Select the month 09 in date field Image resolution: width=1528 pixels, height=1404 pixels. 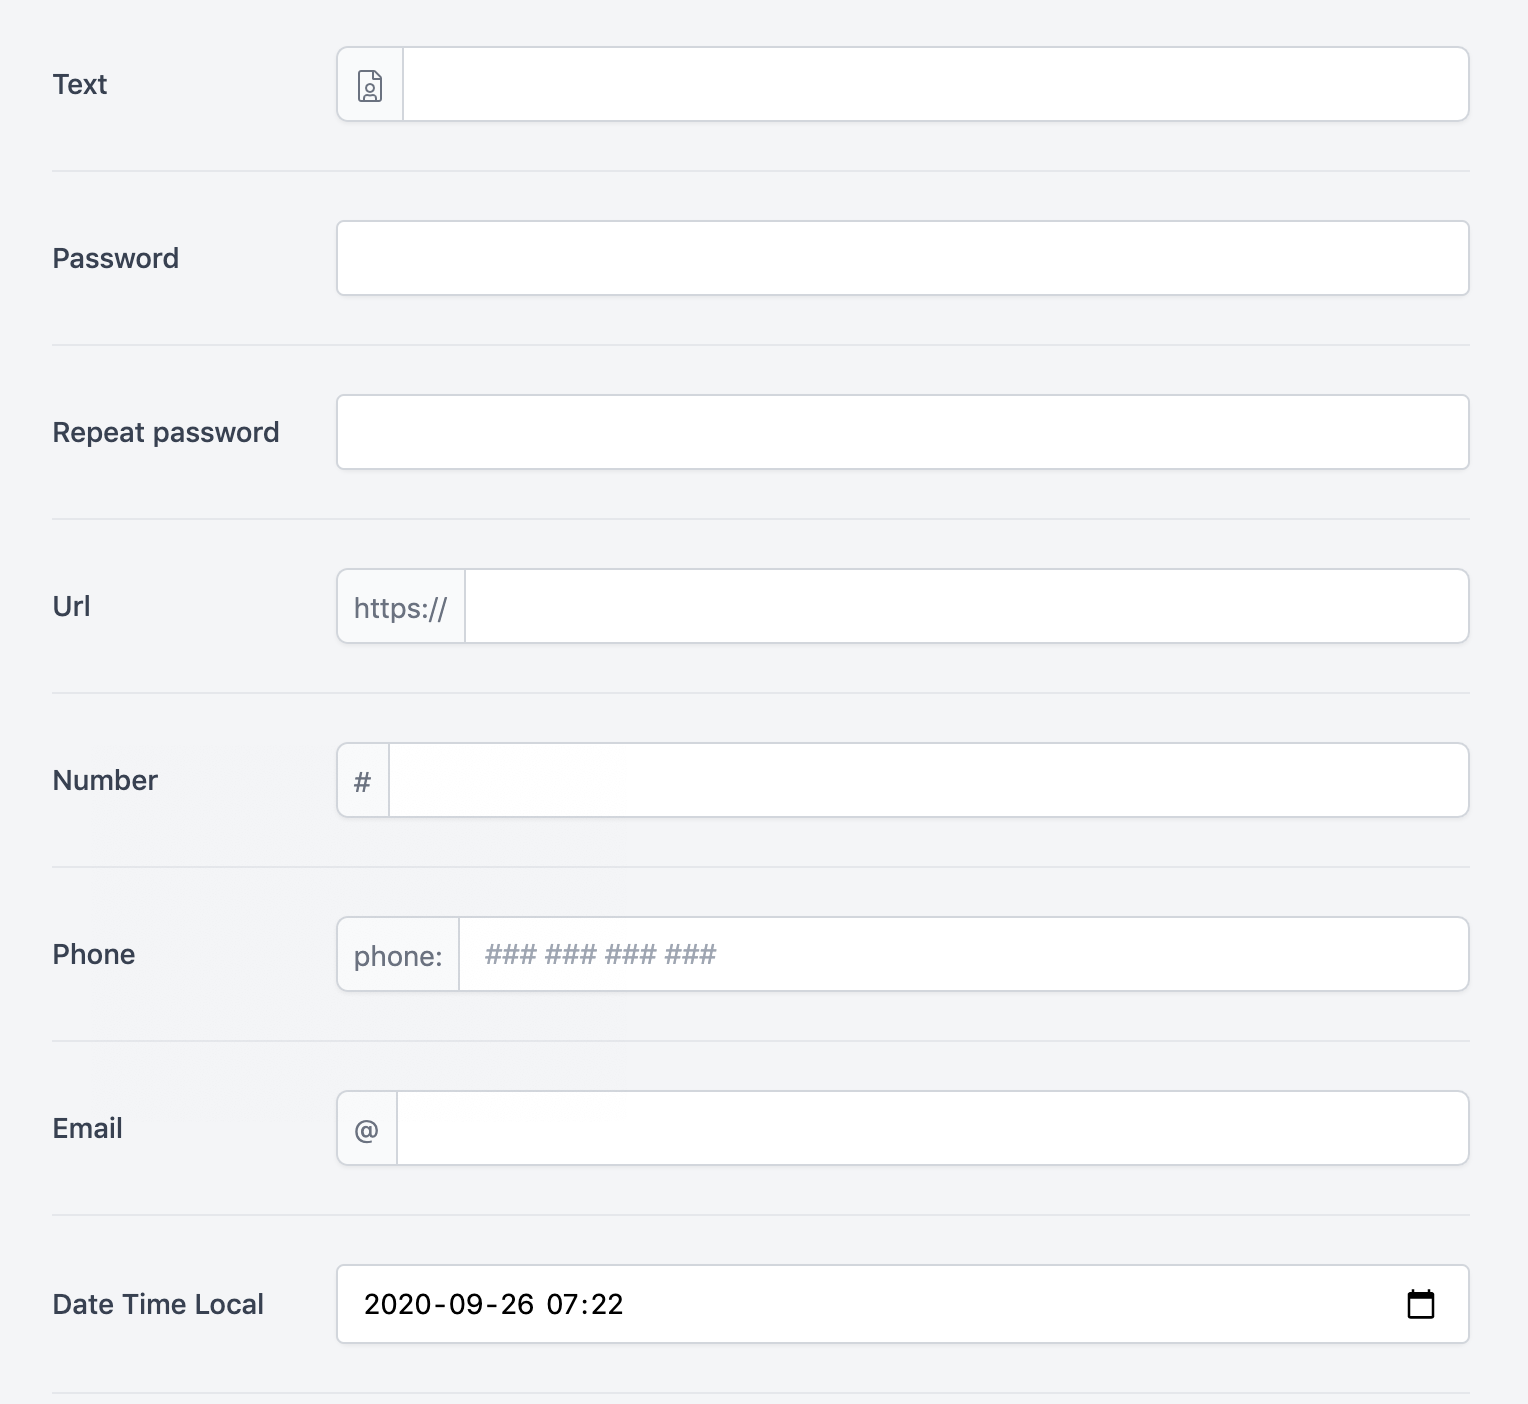click(466, 1304)
